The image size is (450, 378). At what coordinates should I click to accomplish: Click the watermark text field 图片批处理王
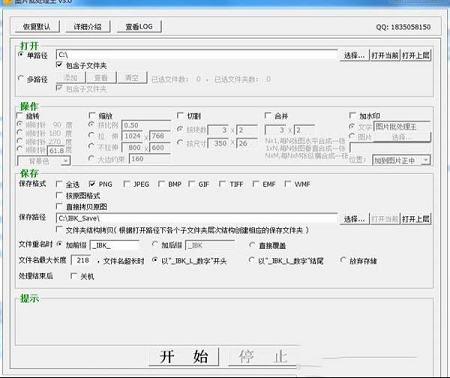click(402, 126)
